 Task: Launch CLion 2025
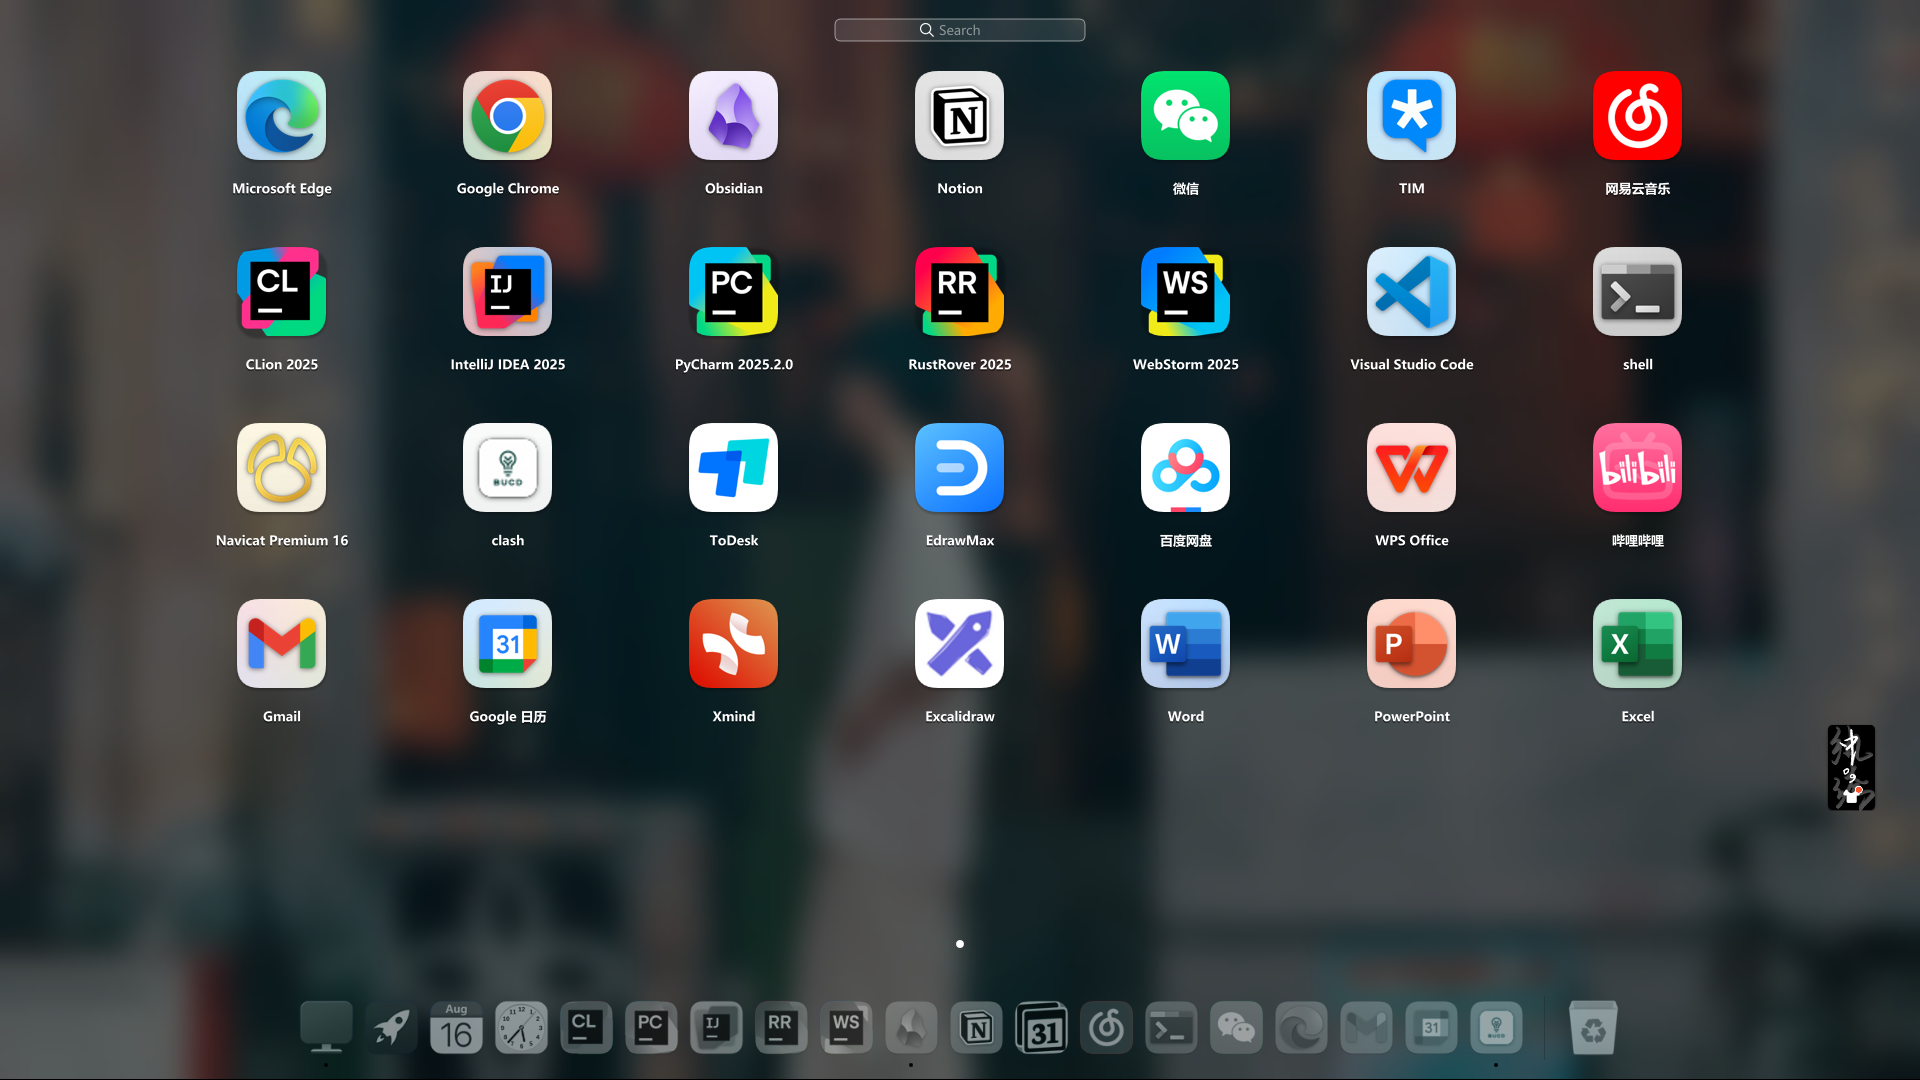[281, 292]
